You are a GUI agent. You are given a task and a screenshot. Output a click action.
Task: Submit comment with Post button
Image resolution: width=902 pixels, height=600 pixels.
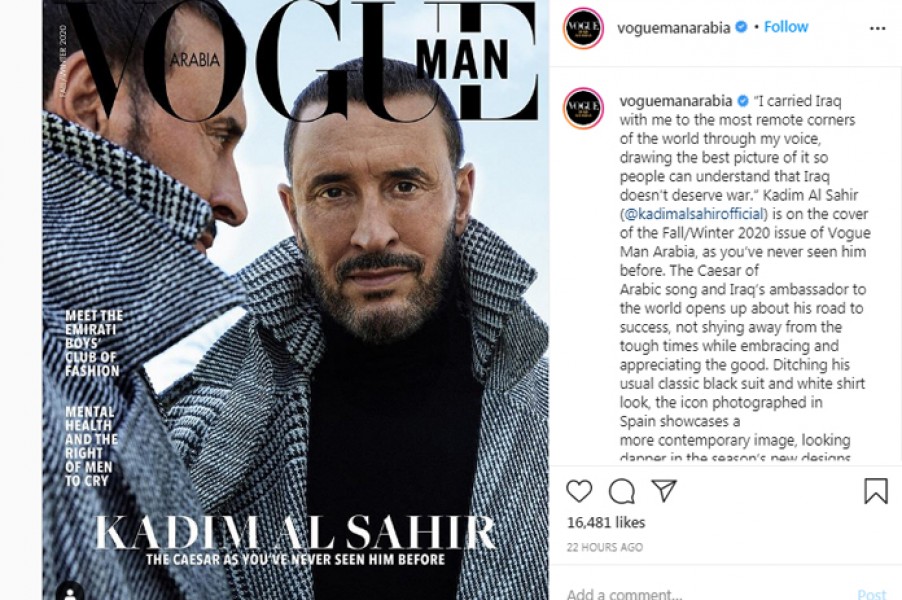tap(872, 594)
